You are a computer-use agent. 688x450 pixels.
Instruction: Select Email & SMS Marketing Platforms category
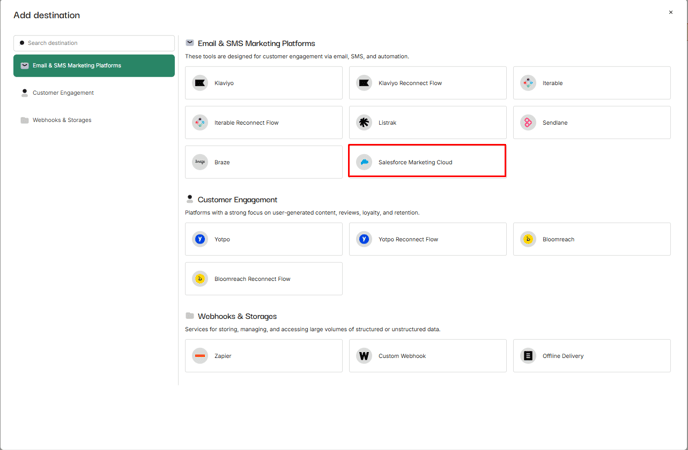pyautogui.click(x=94, y=66)
